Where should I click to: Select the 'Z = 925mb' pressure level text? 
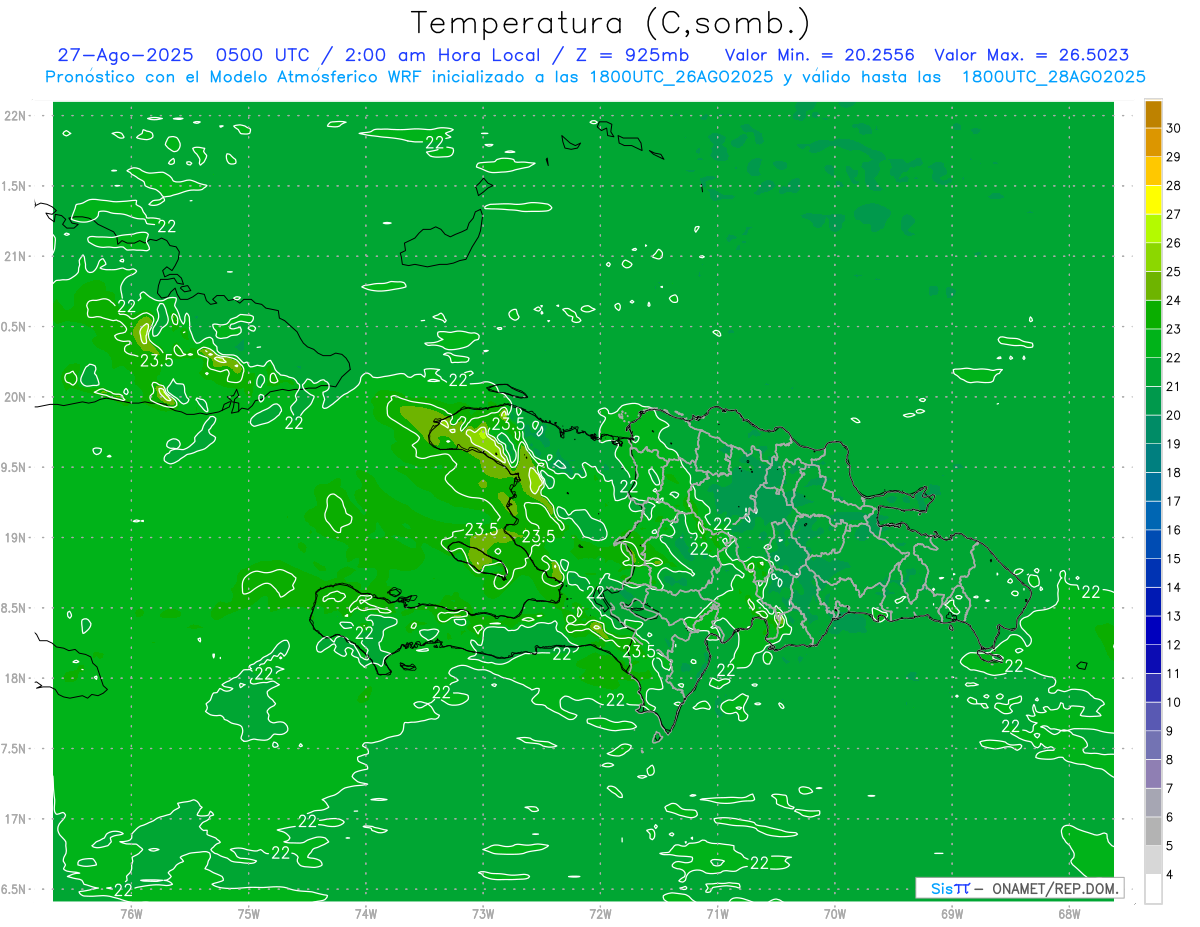pyautogui.click(x=631, y=56)
